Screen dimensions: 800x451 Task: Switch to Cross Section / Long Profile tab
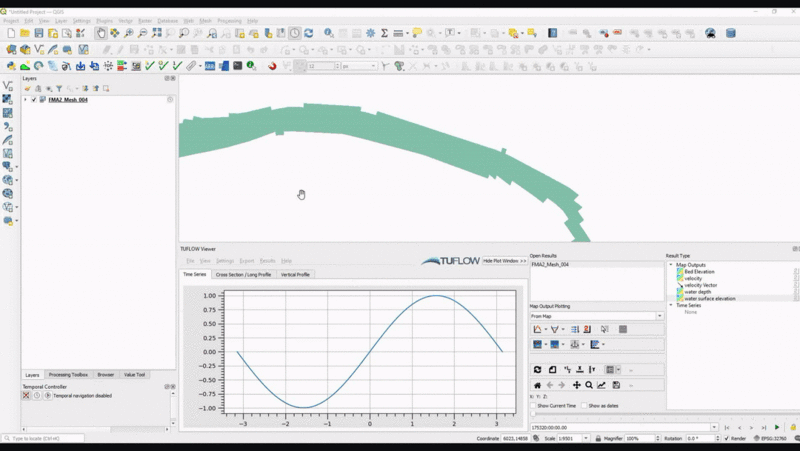pos(243,274)
